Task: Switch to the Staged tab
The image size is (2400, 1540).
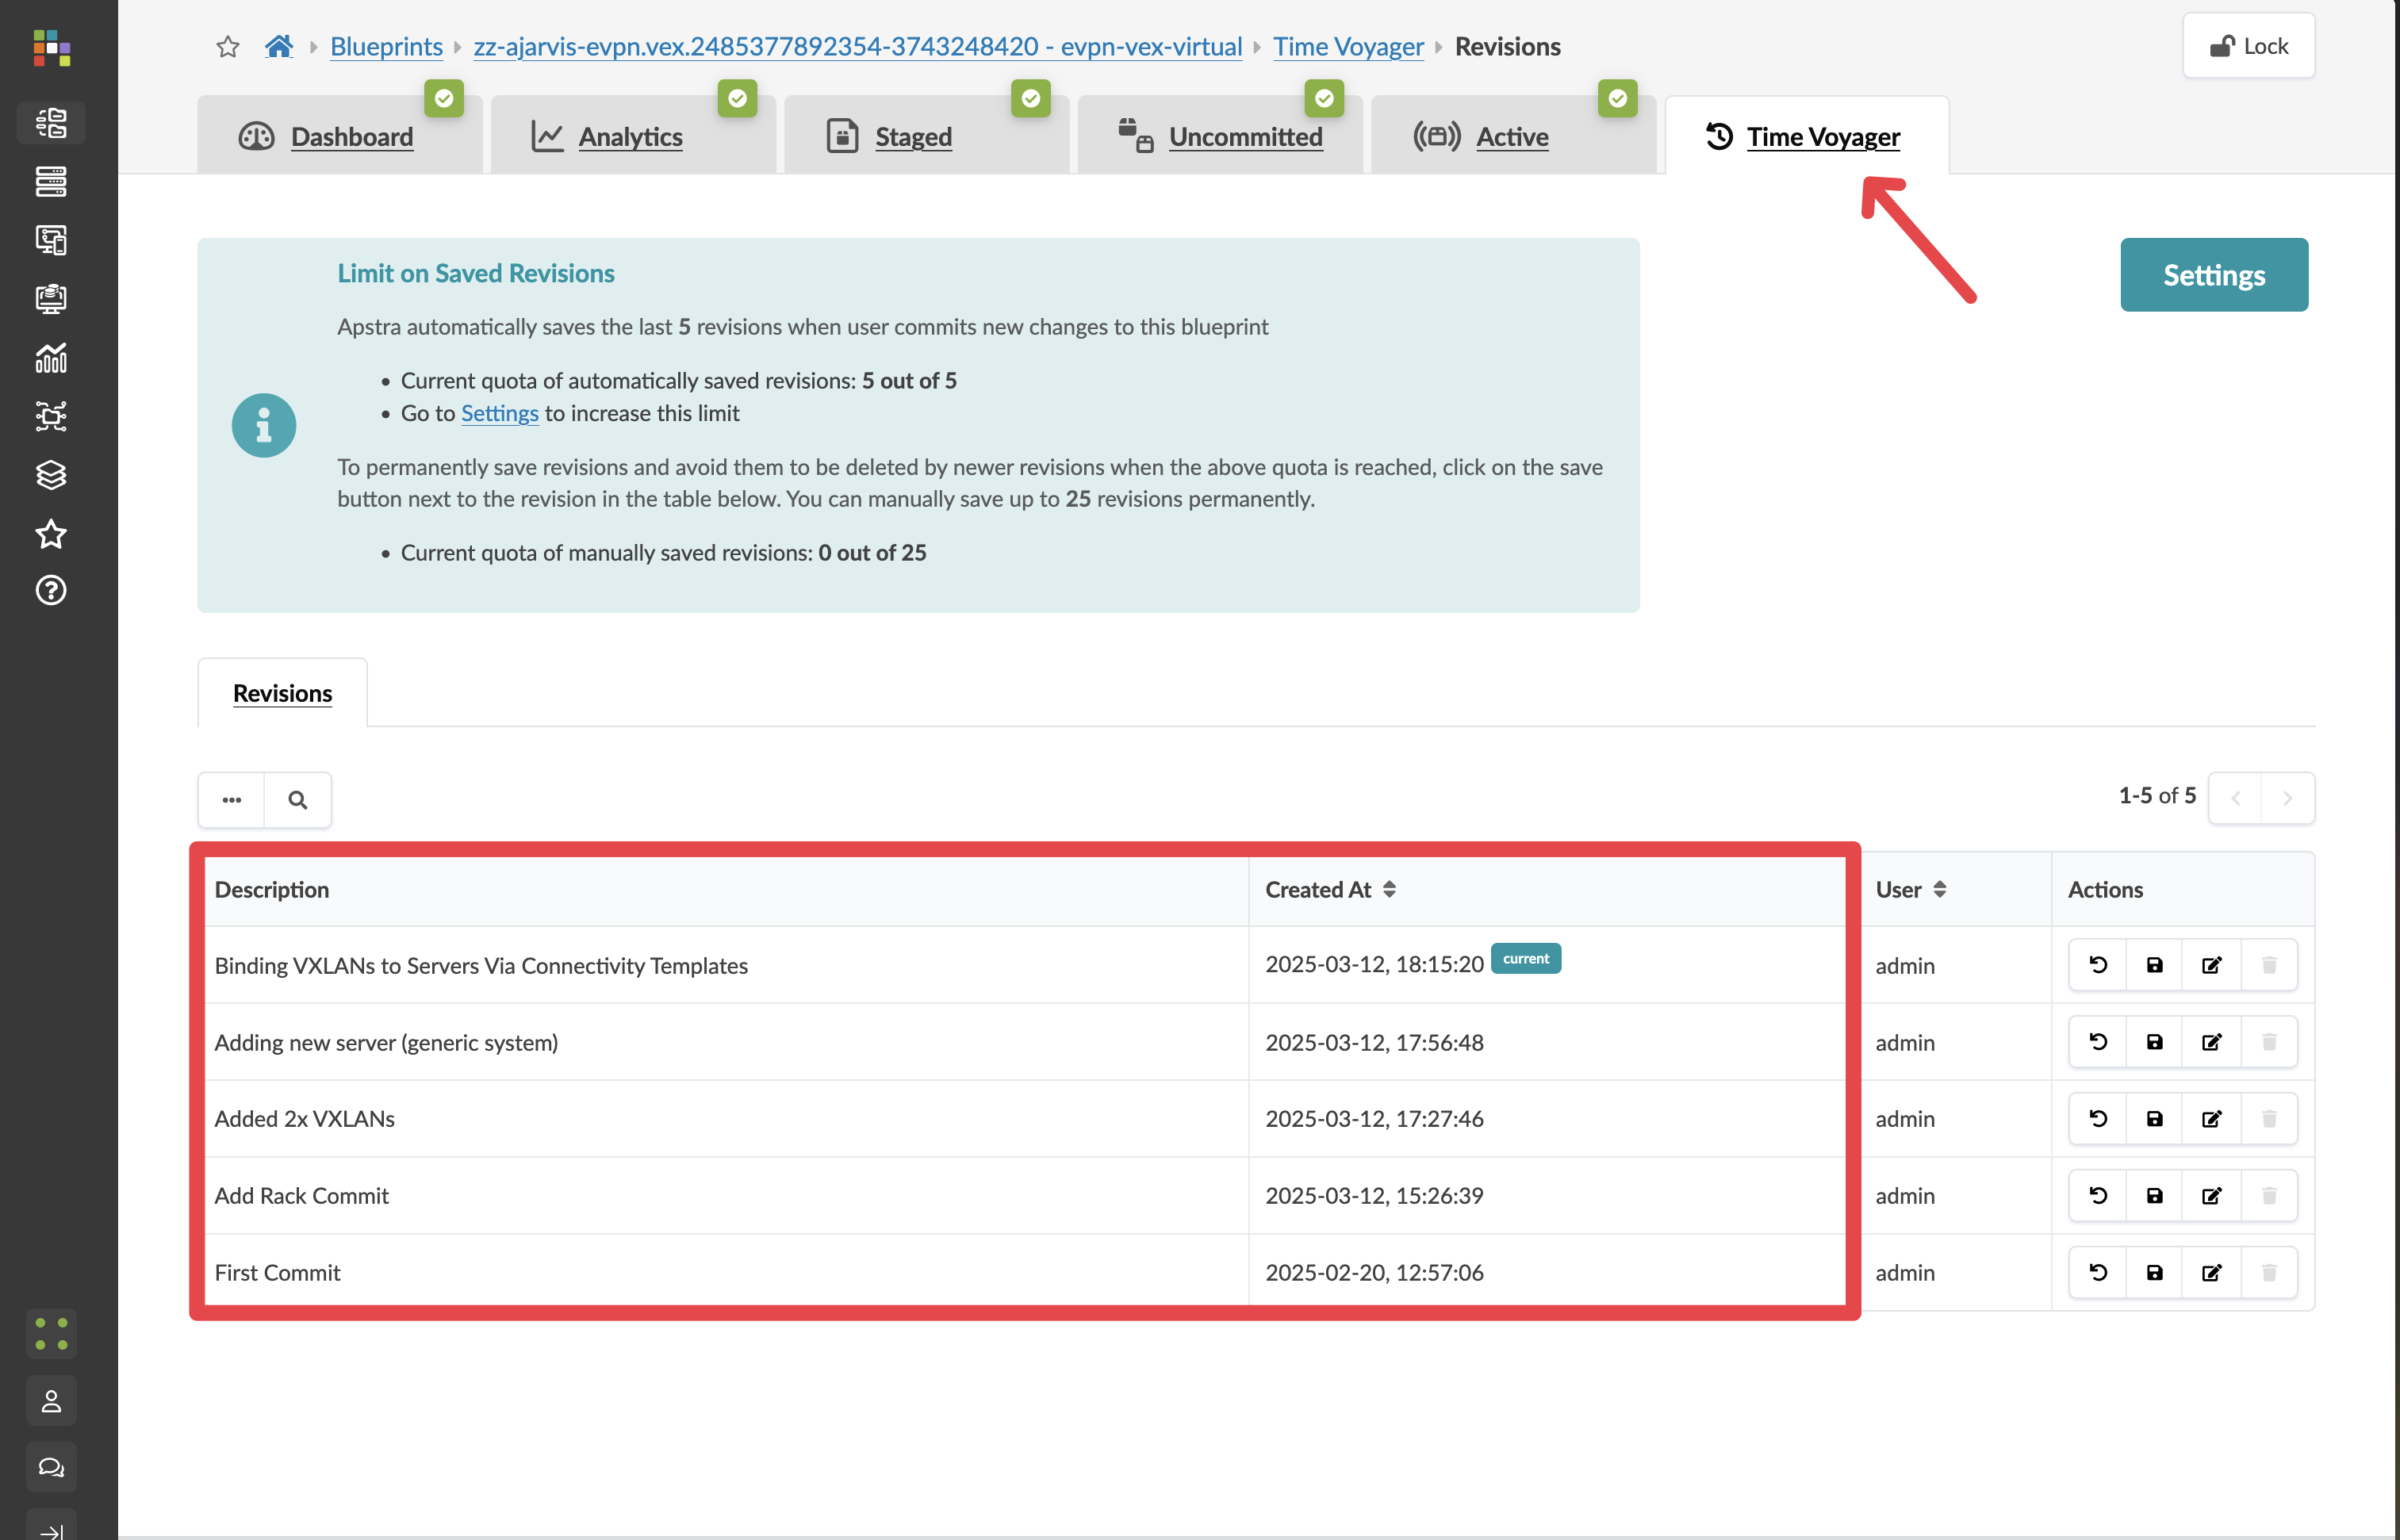Action: coord(911,137)
